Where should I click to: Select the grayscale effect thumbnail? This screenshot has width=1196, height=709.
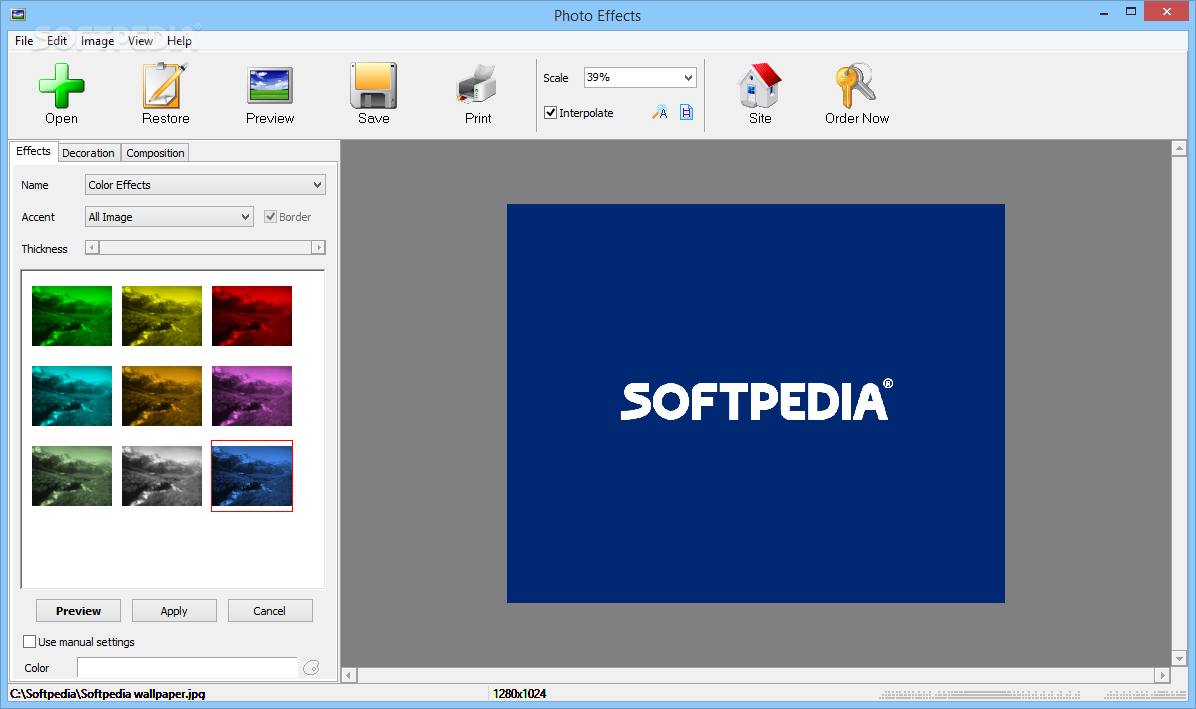(162, 476)
